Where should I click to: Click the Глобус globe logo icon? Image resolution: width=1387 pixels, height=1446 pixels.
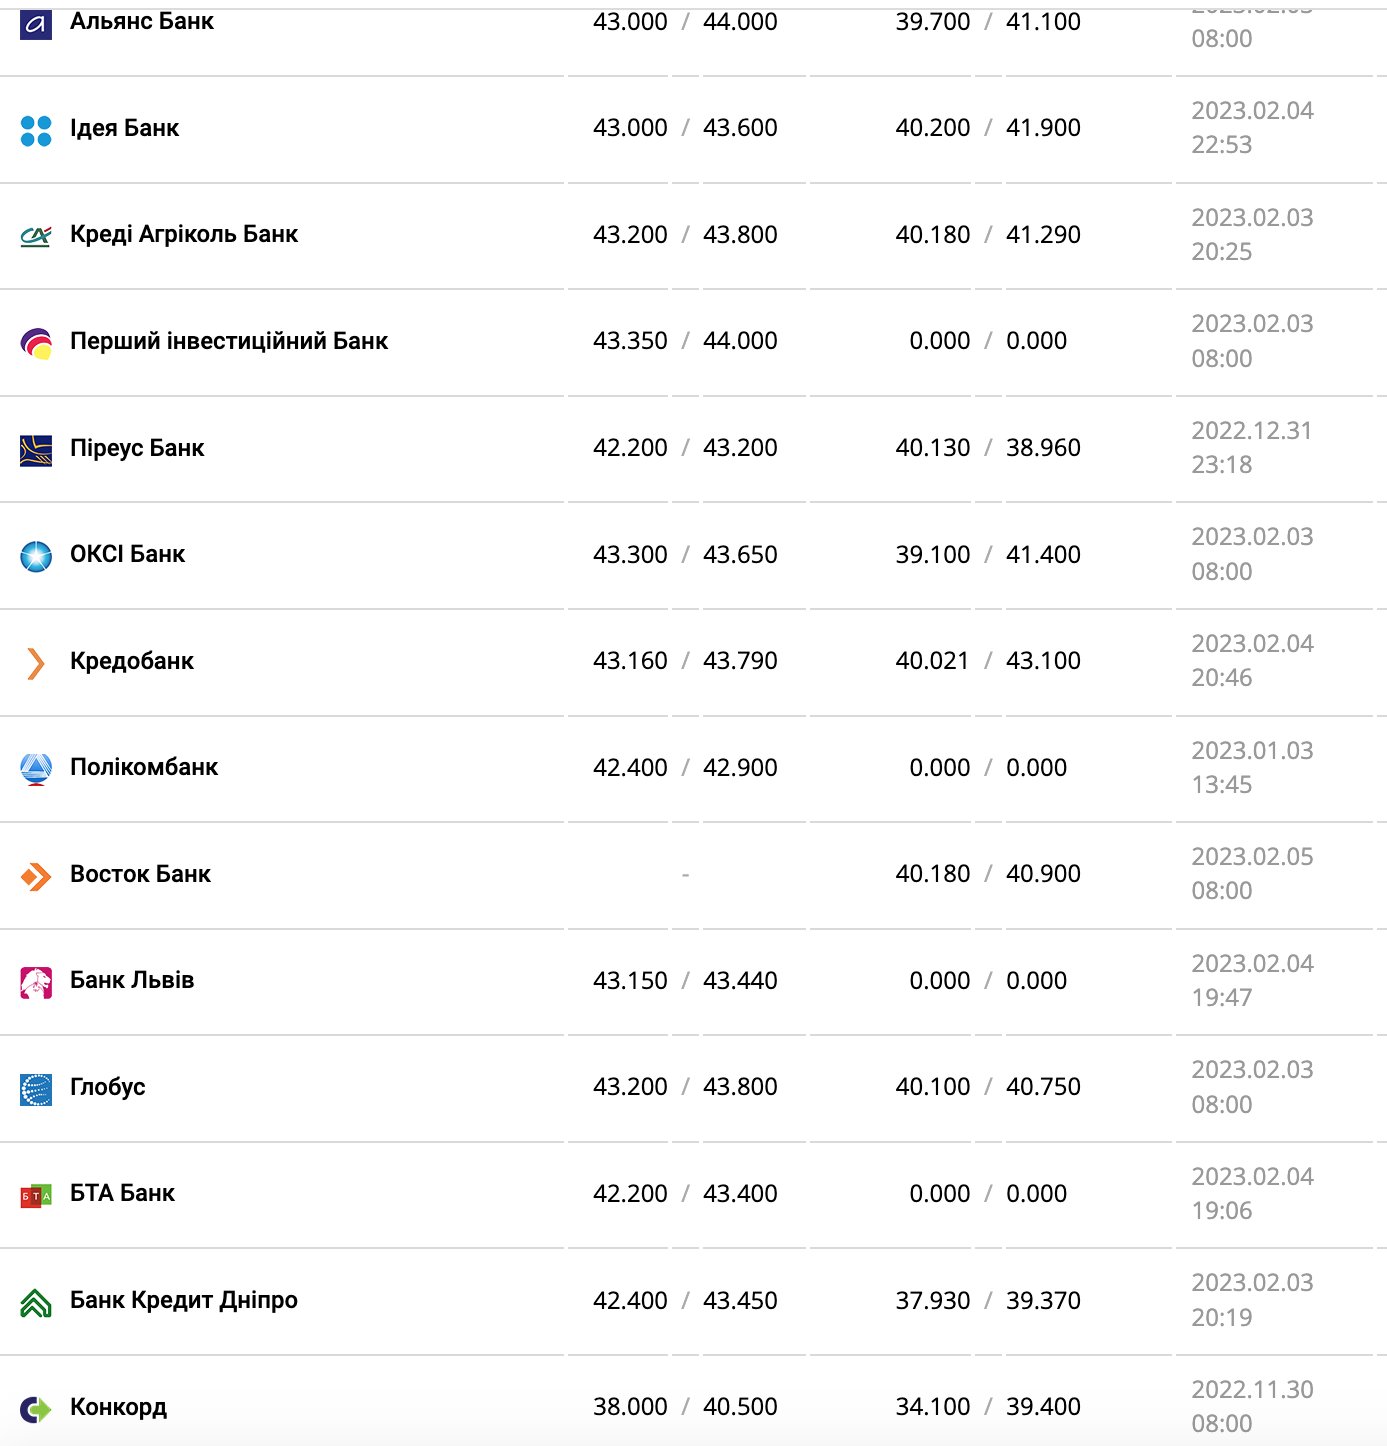(36, 1089)
